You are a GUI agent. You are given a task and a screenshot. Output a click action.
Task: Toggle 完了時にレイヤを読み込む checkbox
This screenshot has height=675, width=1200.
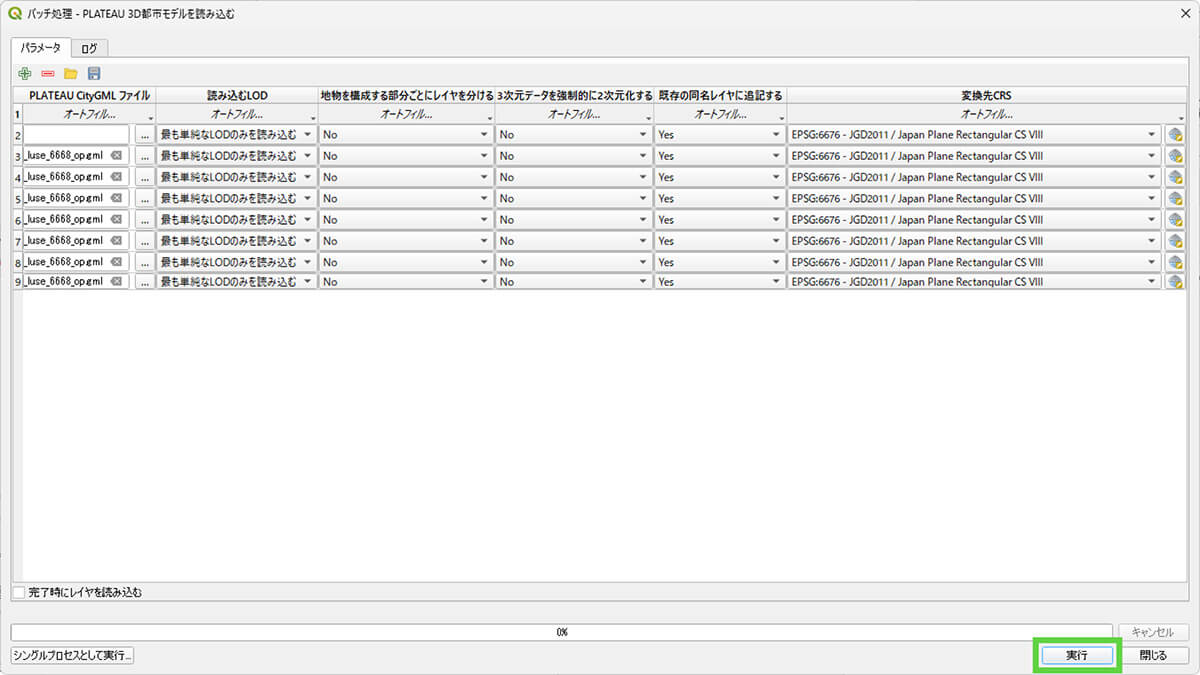click(19, 592)
